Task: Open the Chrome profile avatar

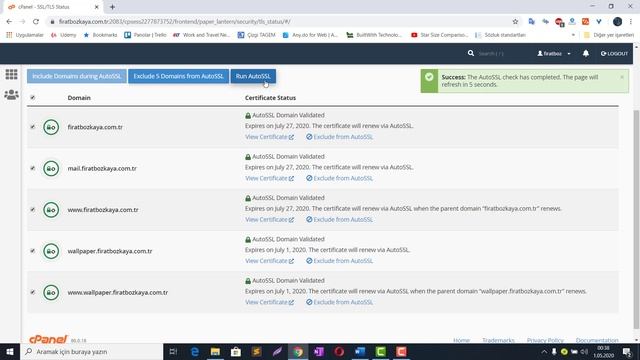Action: click(618, 22)
